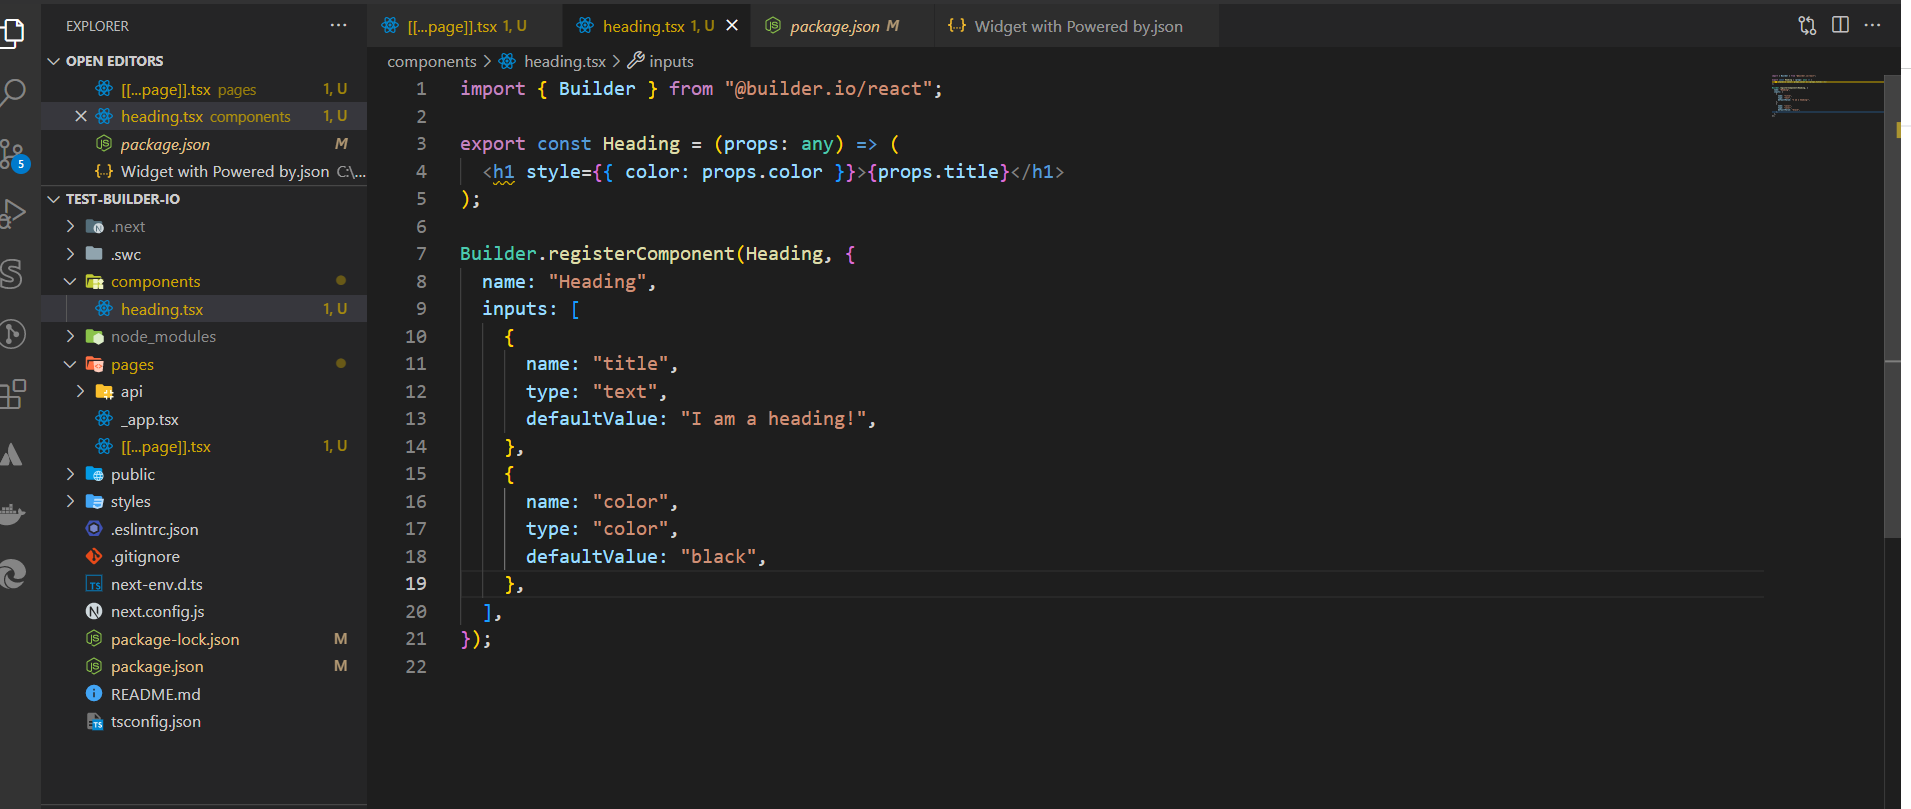Click the code minimap preview
Viewport: 1911px width, 809px height.
[x=1826, y=95]
